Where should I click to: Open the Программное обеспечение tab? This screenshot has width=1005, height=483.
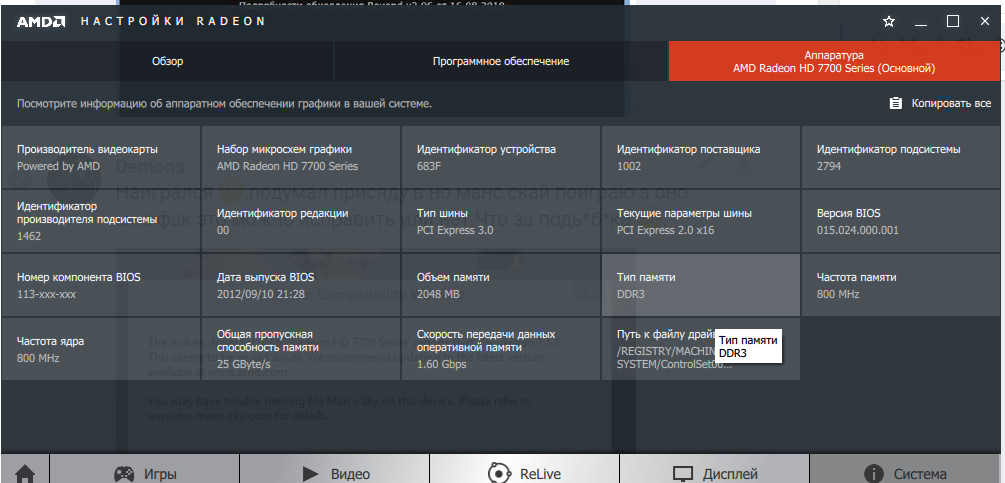[x=501, y=61]
